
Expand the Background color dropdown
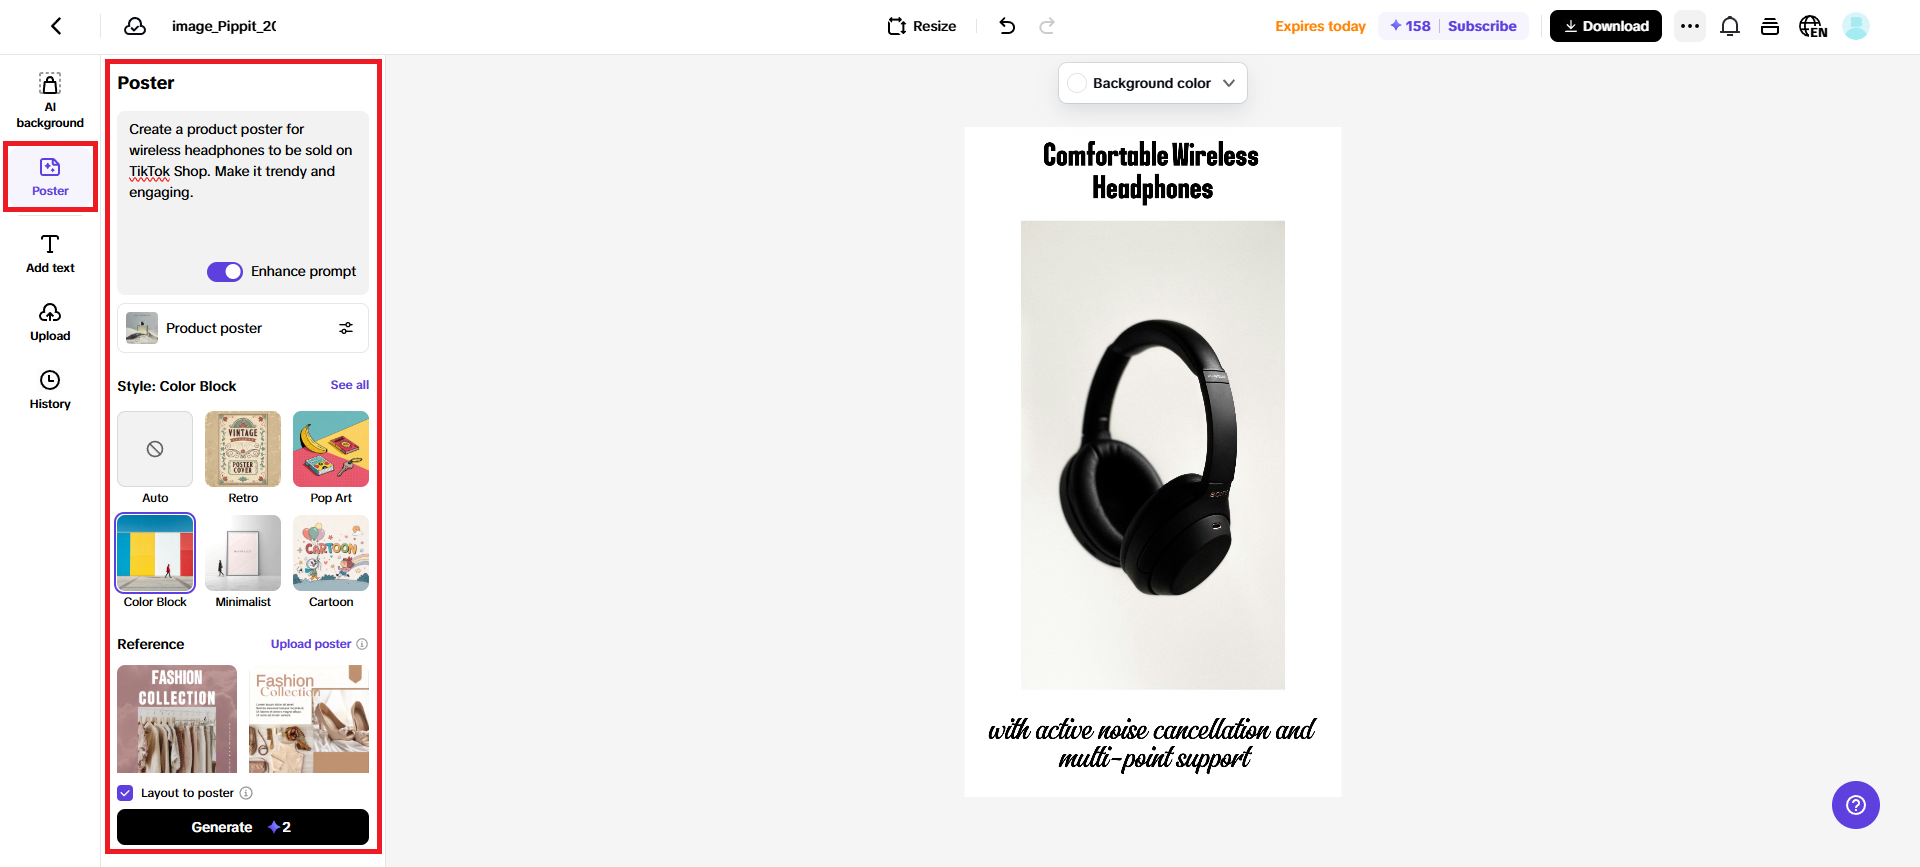(x=1152, y=83)
